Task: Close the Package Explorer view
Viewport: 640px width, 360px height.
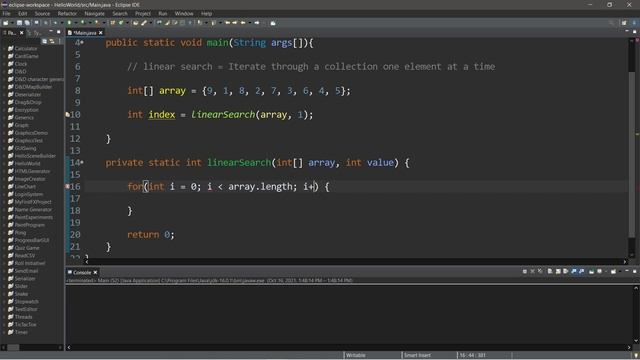Action: point(22,33)
